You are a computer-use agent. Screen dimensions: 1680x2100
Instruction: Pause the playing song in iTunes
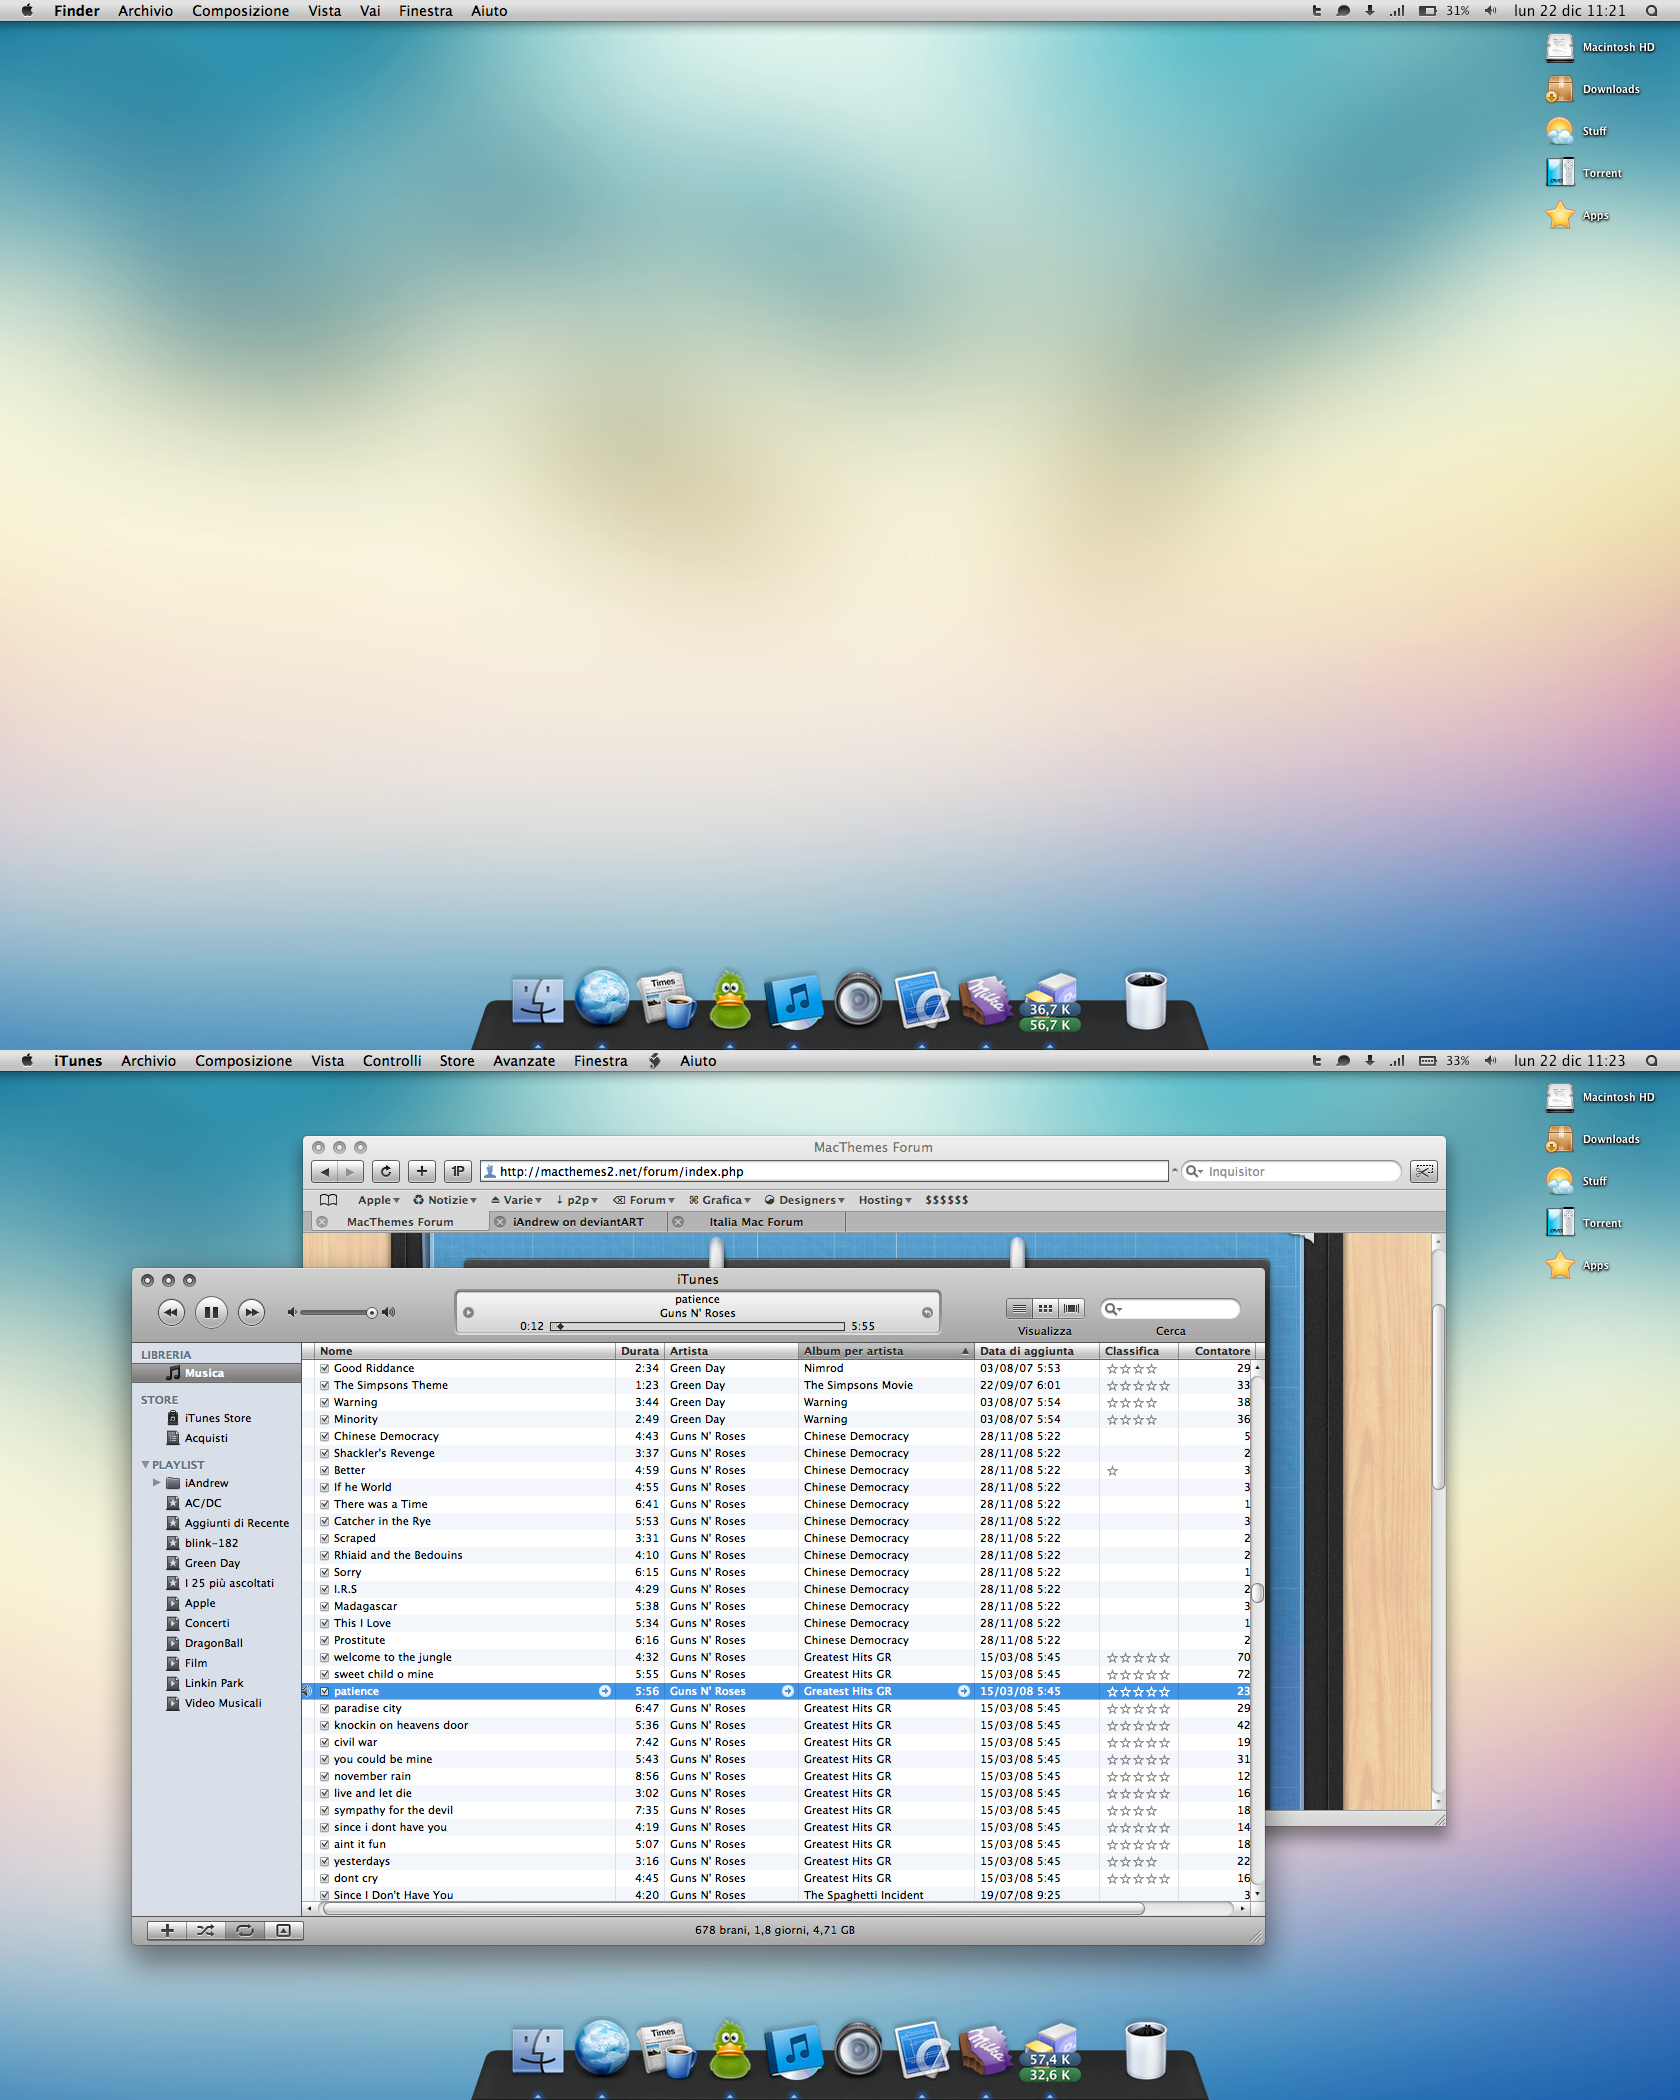[x=211, y=1312]
